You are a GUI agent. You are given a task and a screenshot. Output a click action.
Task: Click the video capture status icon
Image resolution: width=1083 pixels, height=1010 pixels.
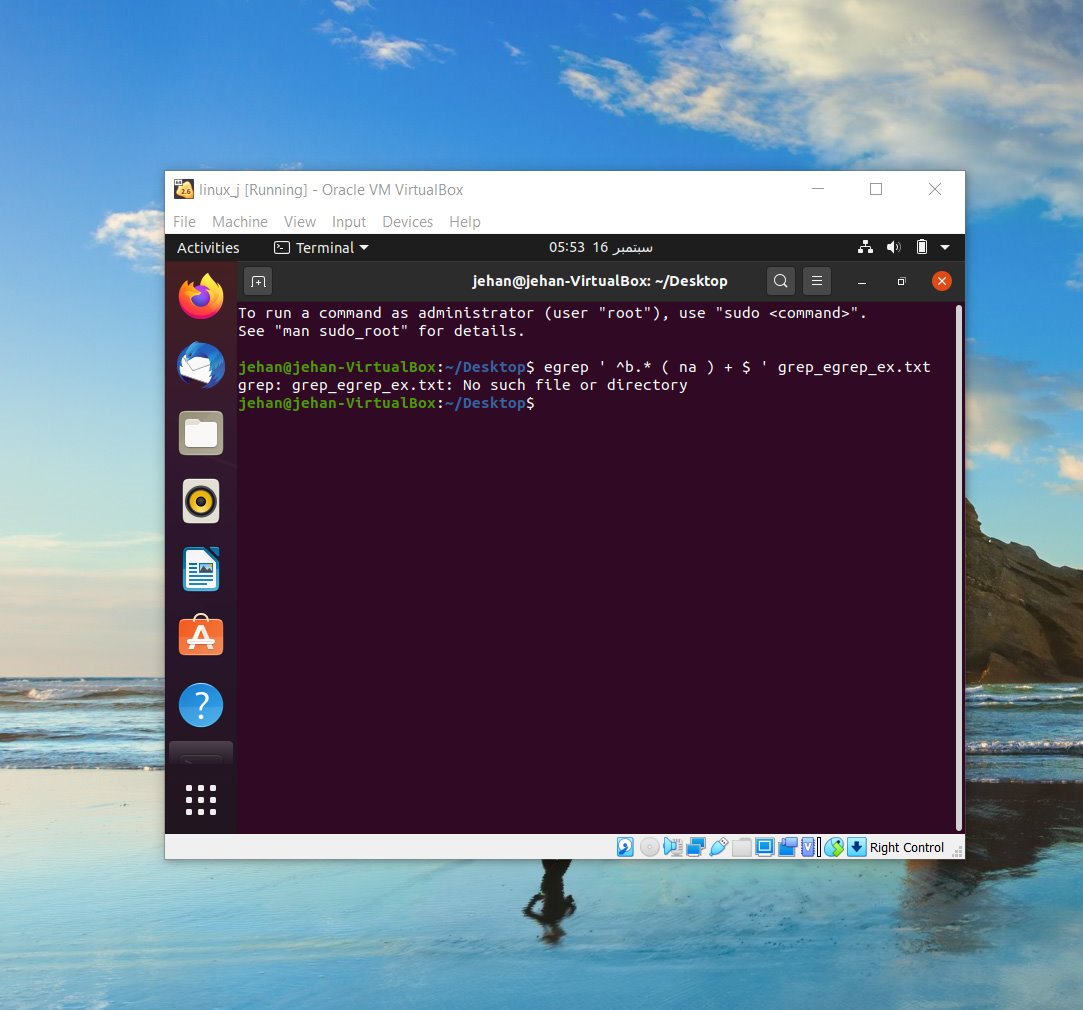click(787, 847)
